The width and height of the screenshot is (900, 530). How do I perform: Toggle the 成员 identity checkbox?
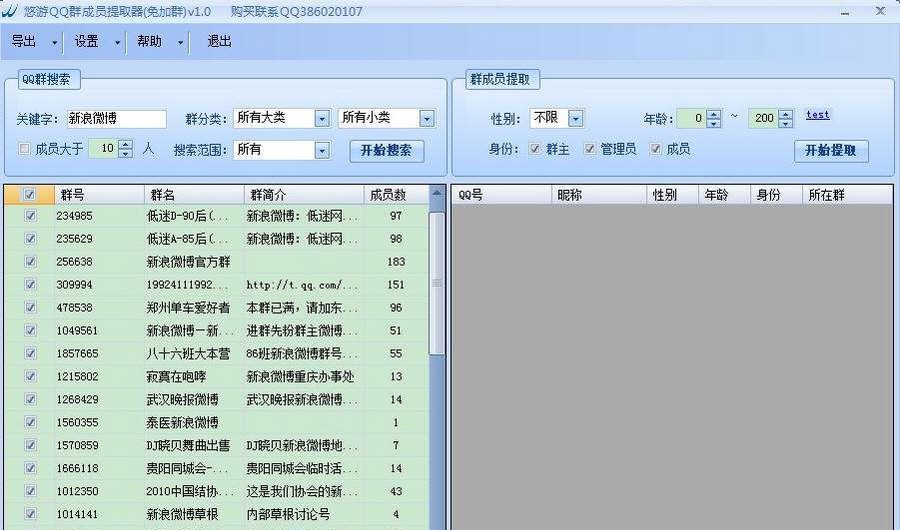click(655, 149)
